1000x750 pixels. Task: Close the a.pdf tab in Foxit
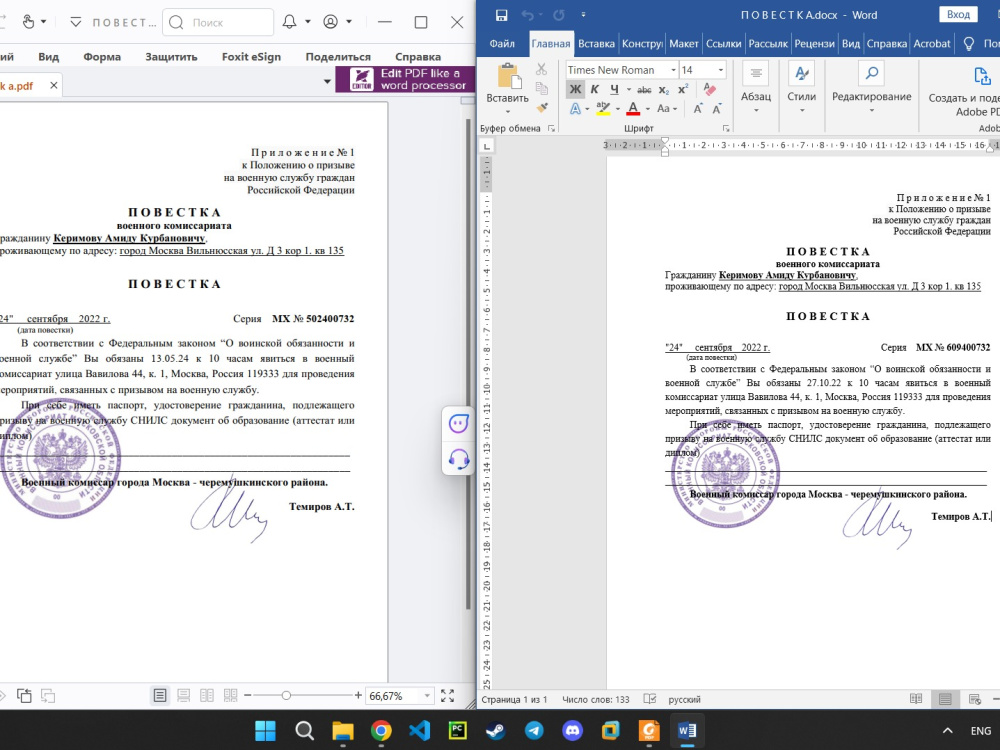54,85
